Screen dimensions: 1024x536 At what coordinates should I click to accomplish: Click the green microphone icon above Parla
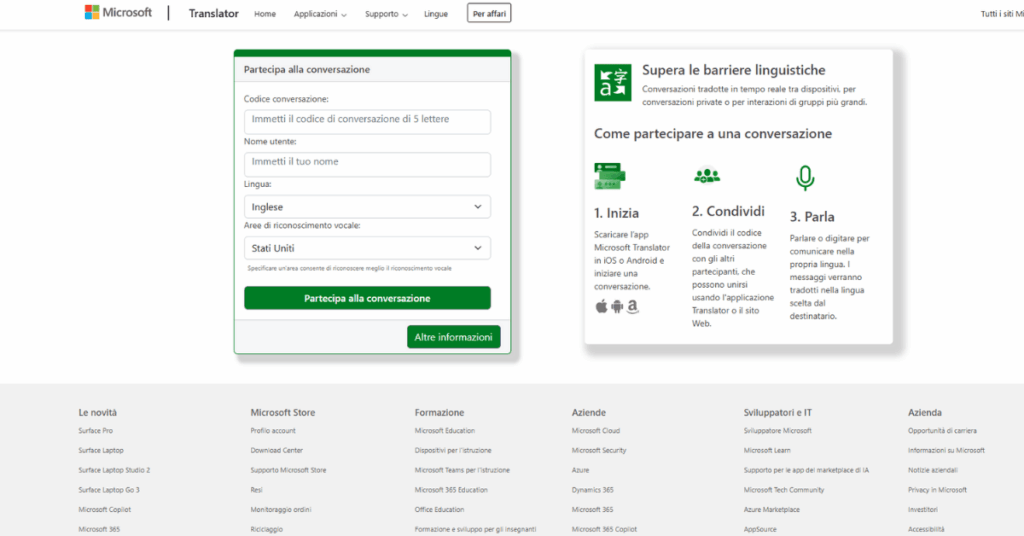[x=804, y=178]
